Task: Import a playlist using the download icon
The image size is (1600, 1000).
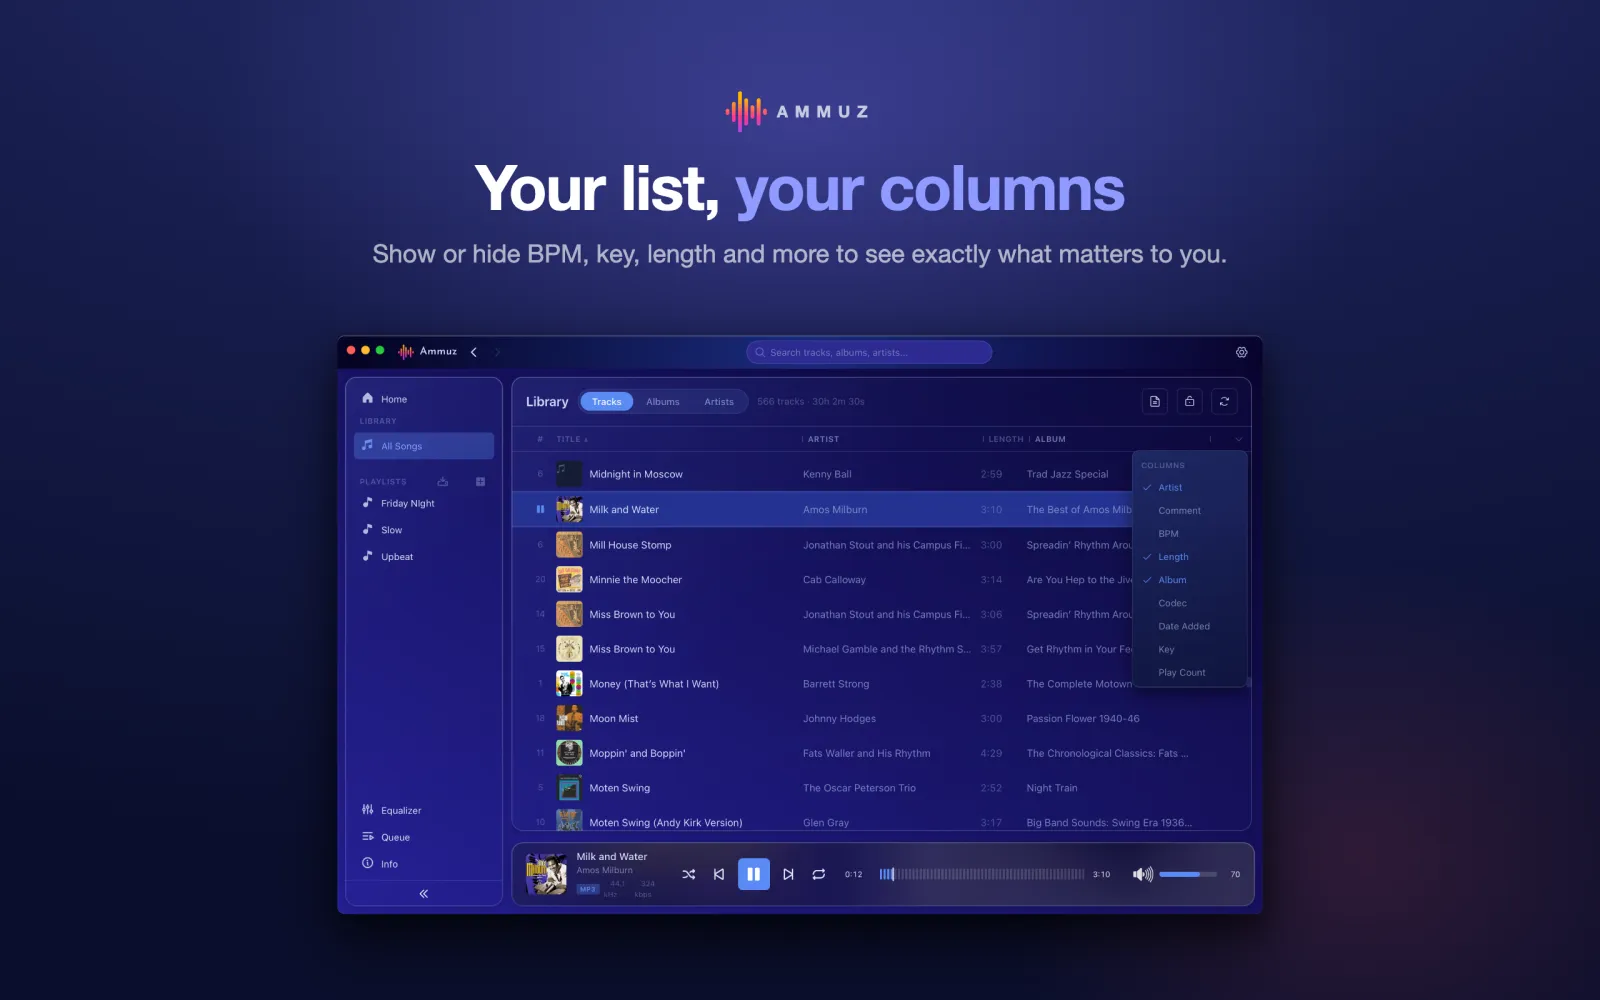Action: click(443, 481)
